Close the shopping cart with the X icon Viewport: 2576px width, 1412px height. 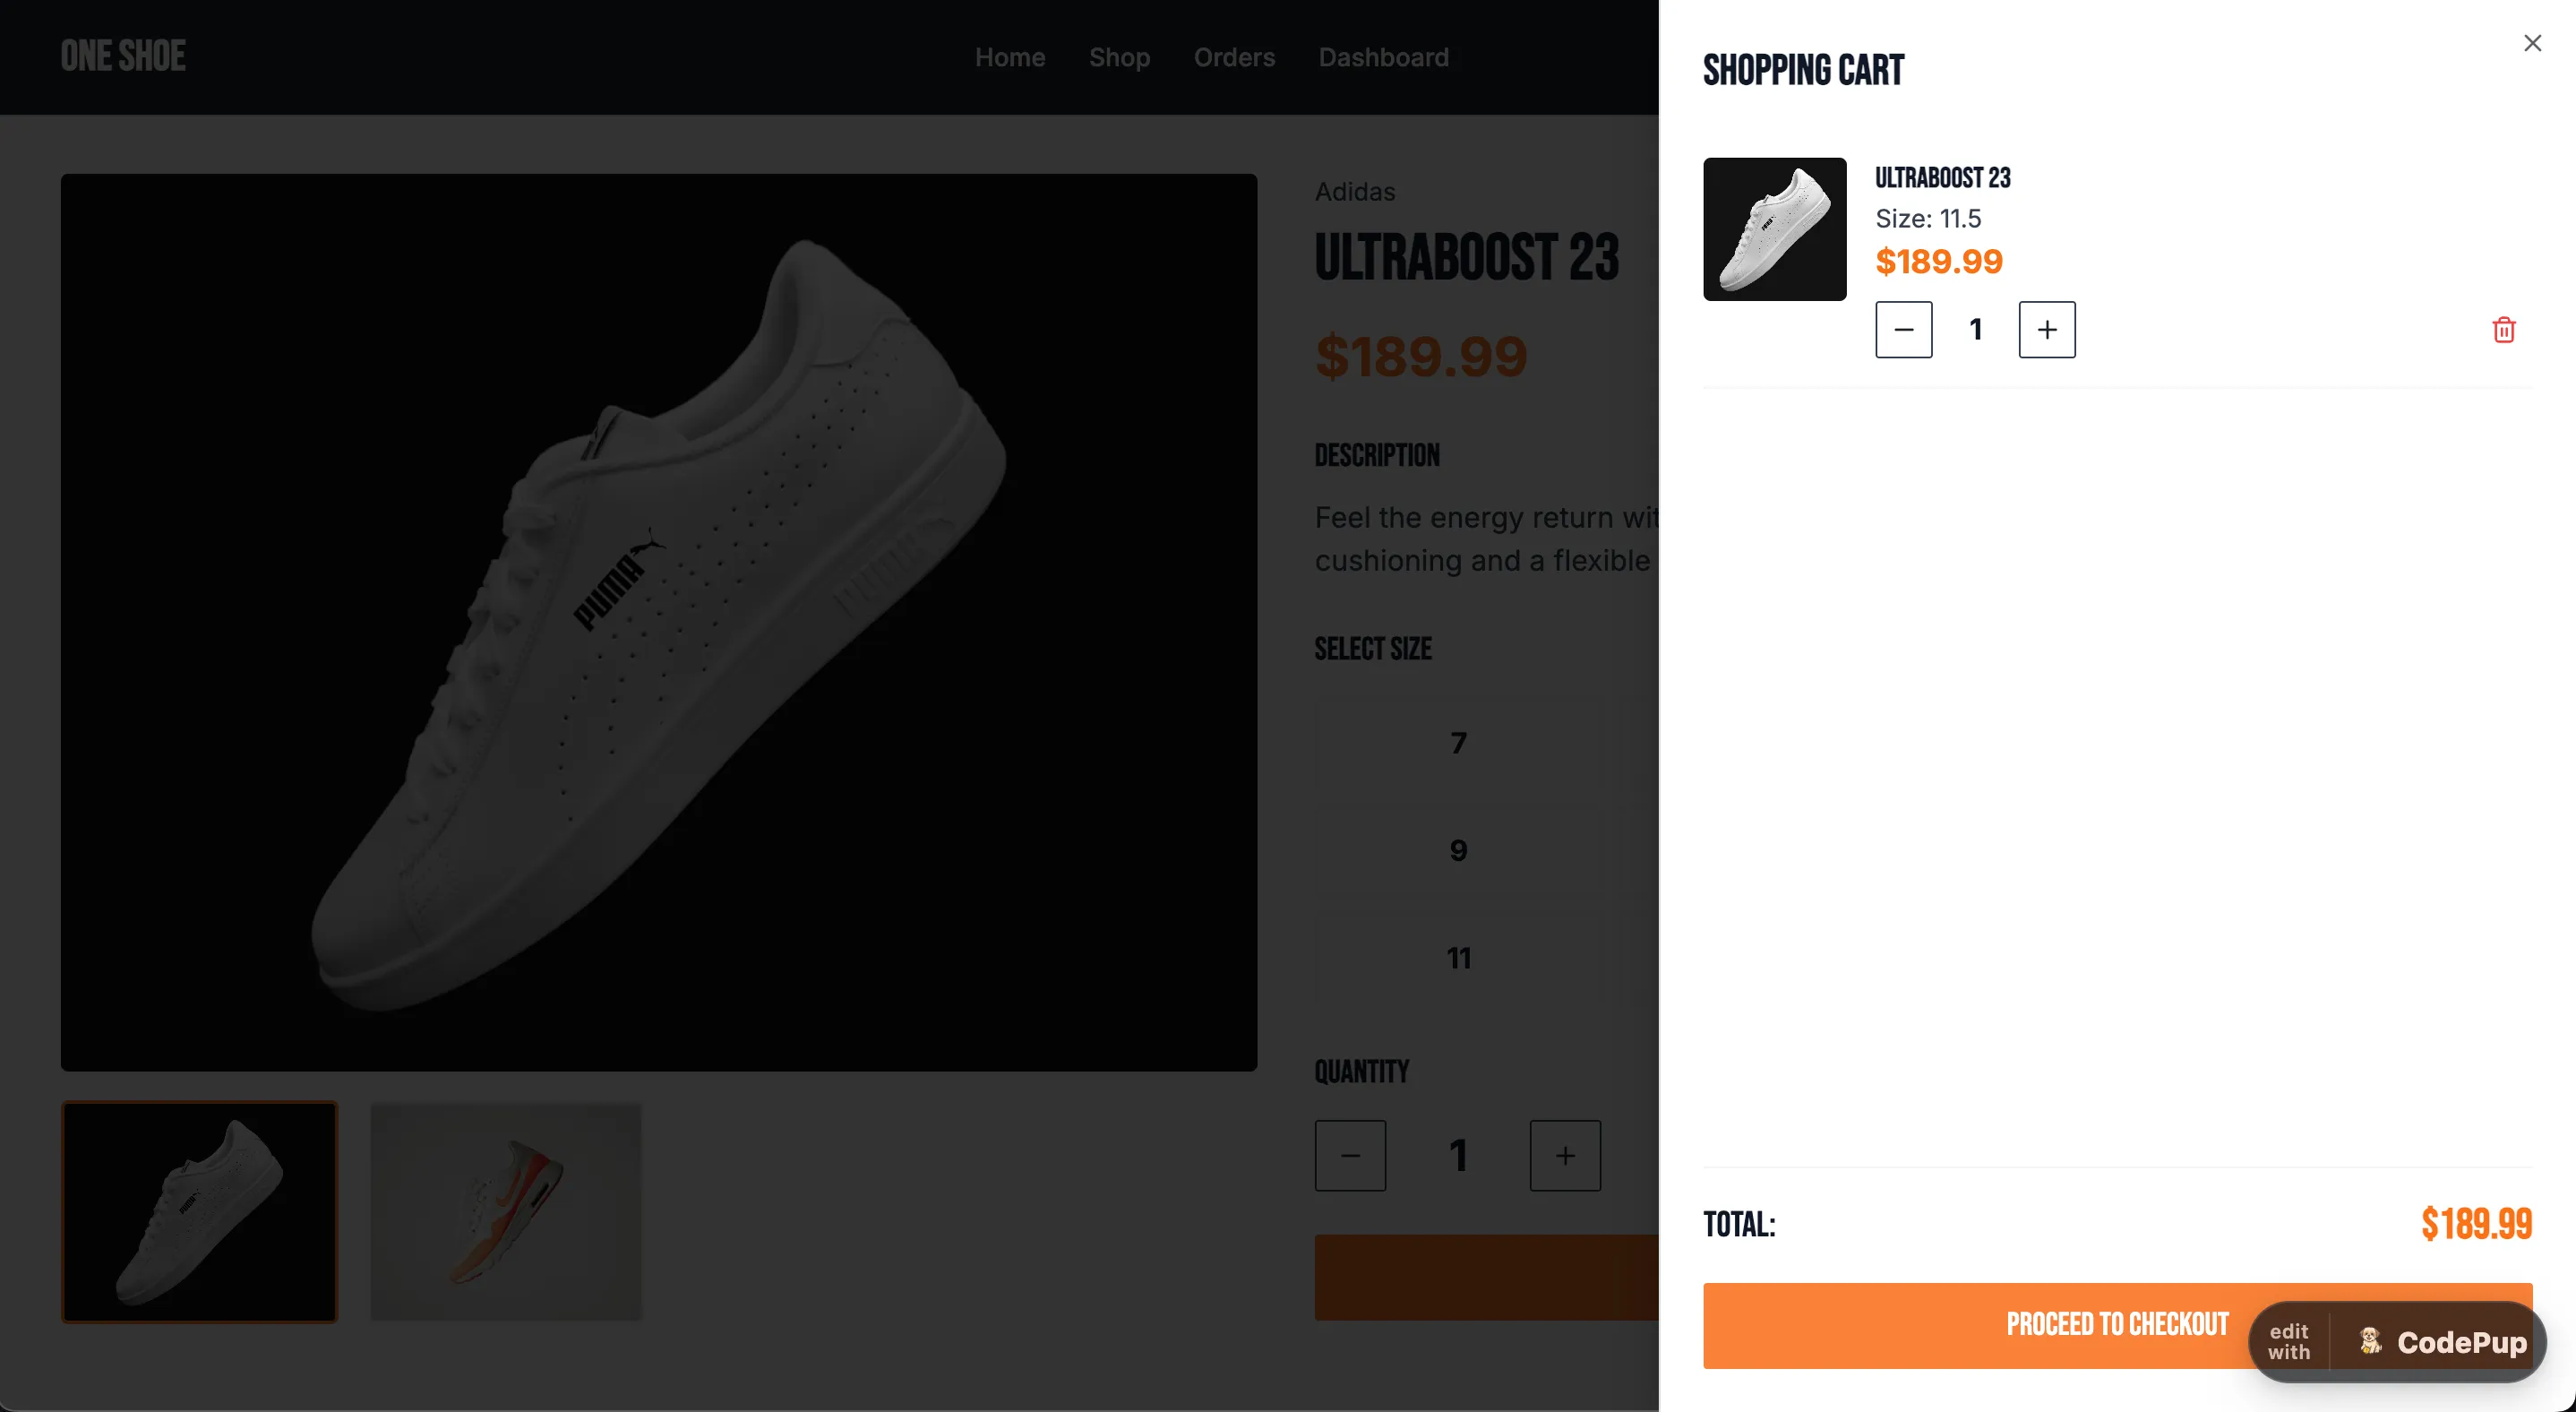(2532, 42)
